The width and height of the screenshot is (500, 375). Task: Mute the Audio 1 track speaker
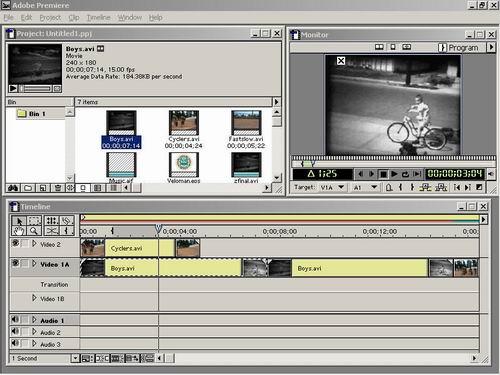(15, 320)
